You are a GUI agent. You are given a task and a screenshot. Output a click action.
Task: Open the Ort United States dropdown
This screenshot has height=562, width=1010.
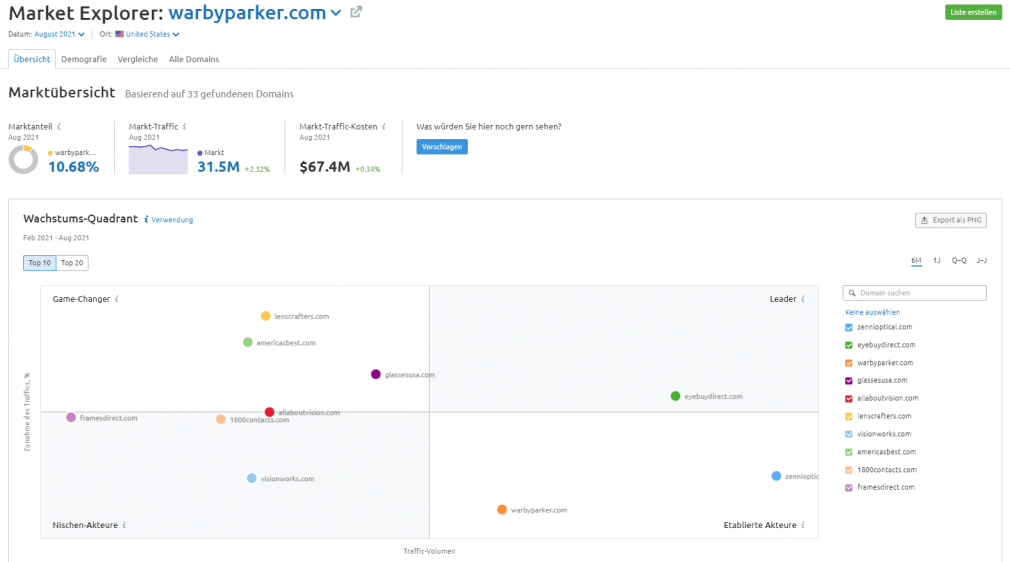148,34
